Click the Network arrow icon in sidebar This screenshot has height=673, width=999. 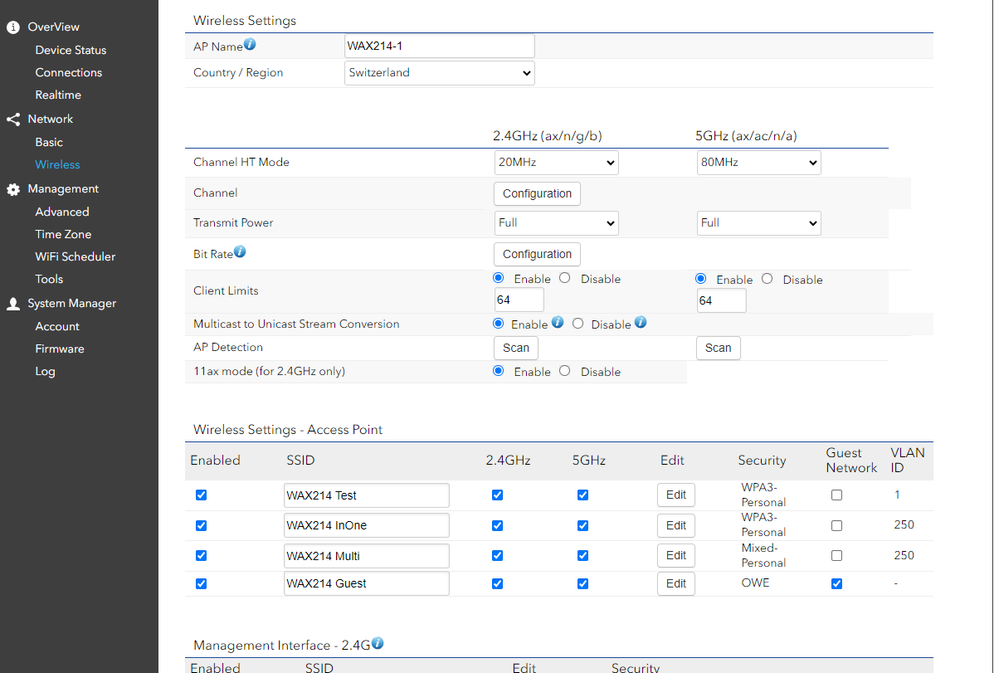point(11,118)
